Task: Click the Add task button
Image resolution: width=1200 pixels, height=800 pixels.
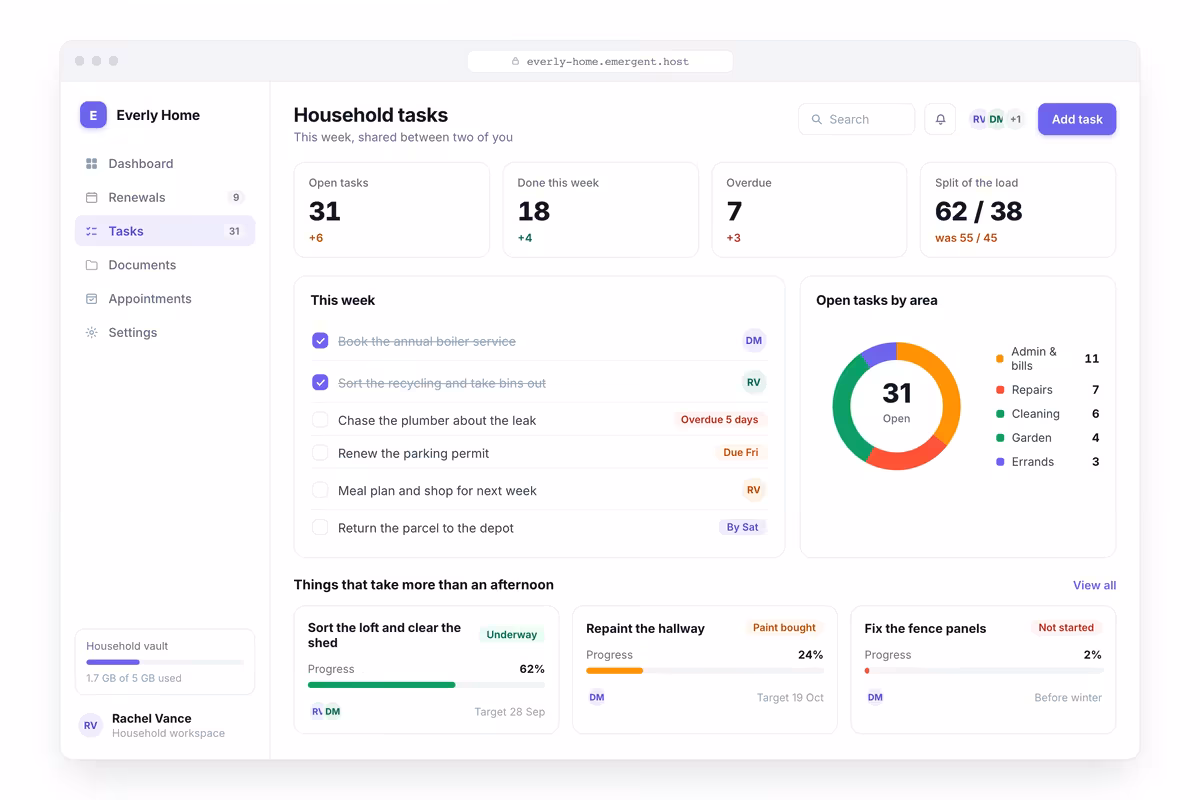Action: click(x=1077, y=119)
